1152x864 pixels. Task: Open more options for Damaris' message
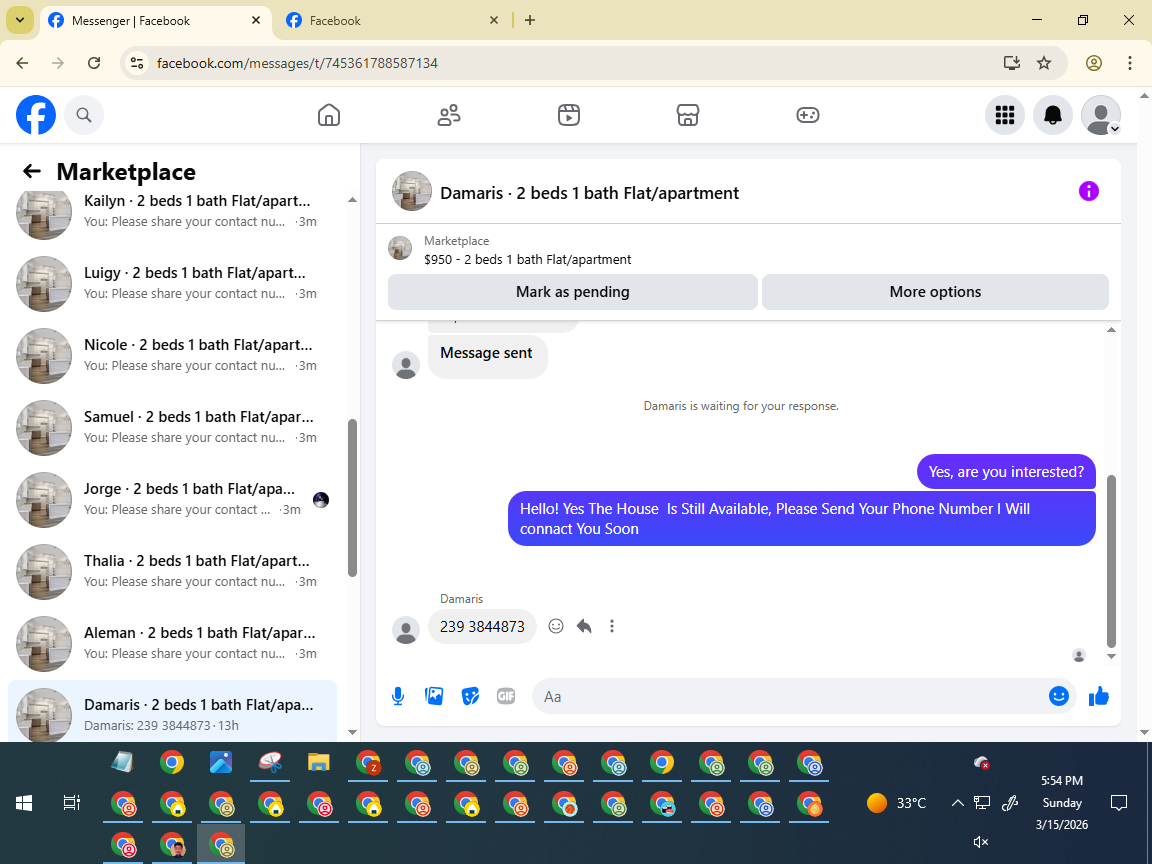click(x=612, y=626)
